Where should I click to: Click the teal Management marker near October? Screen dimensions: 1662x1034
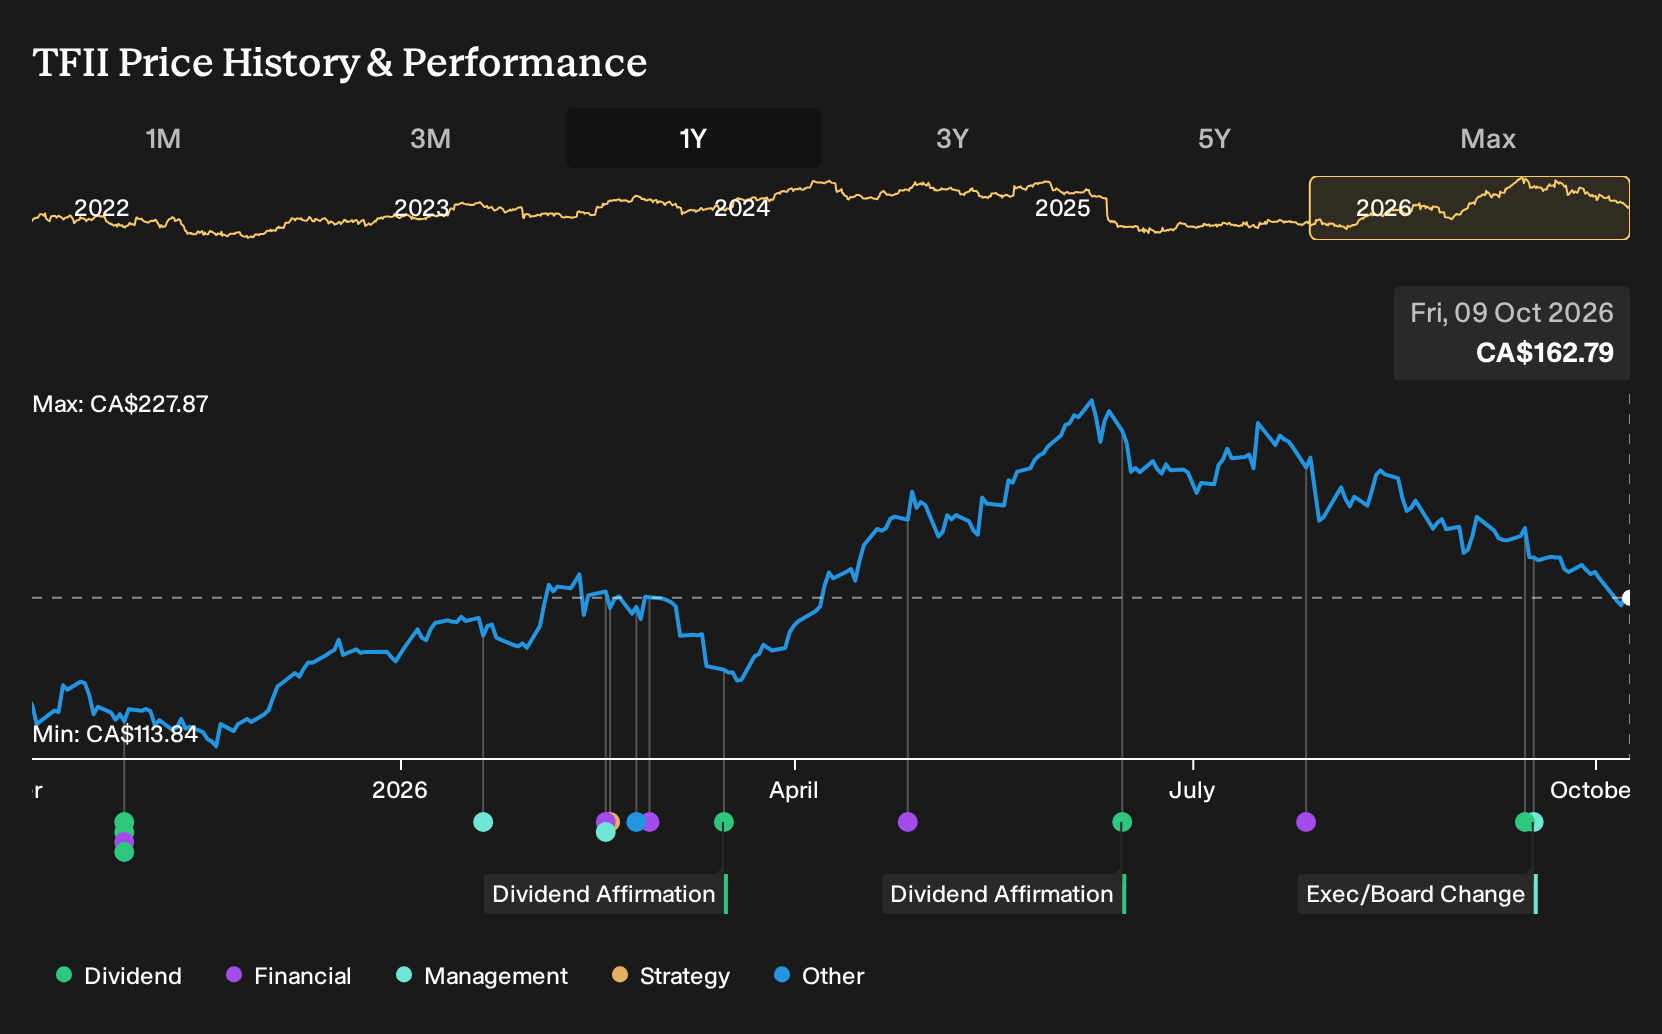1537,822
